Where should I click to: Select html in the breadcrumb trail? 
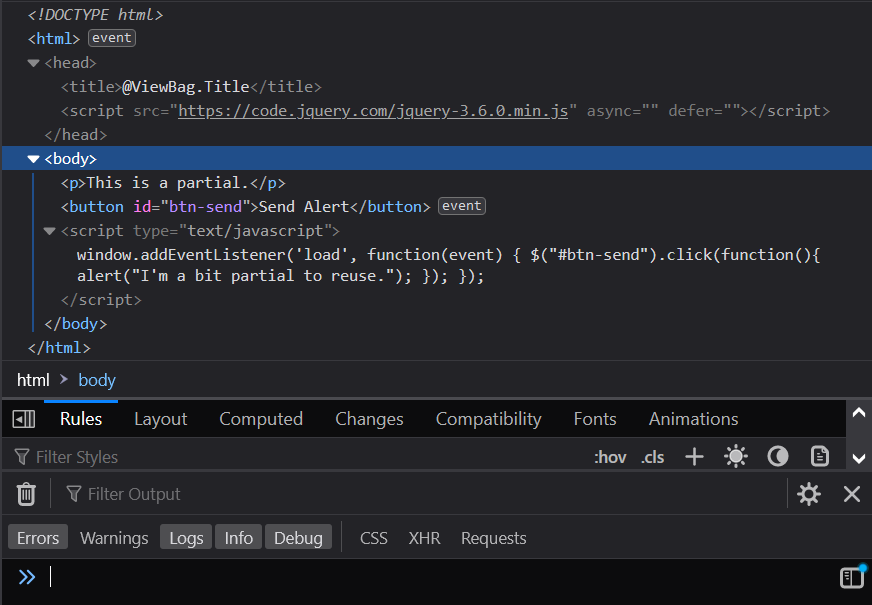[33, 380]
